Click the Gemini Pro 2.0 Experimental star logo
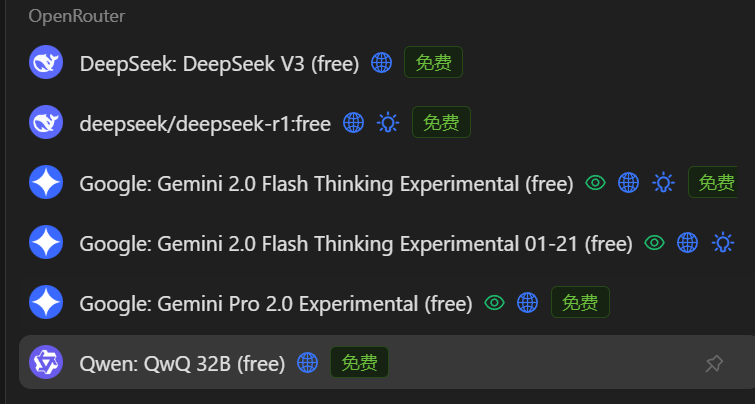 click(46, 302)
